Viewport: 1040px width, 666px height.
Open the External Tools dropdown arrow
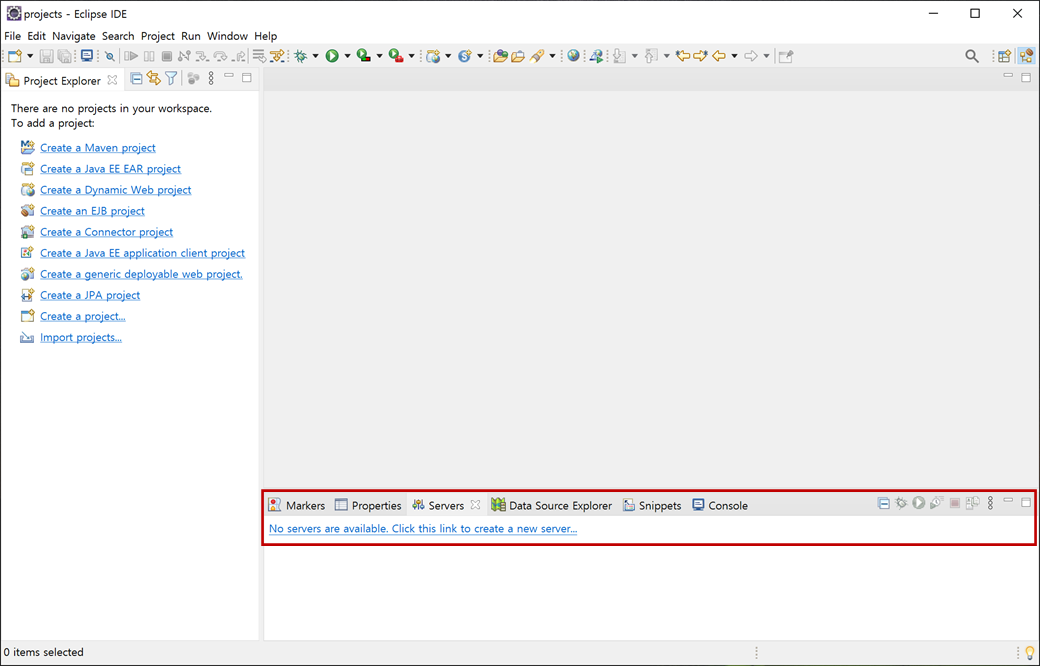pyautogui.click(x=411, y=56)
